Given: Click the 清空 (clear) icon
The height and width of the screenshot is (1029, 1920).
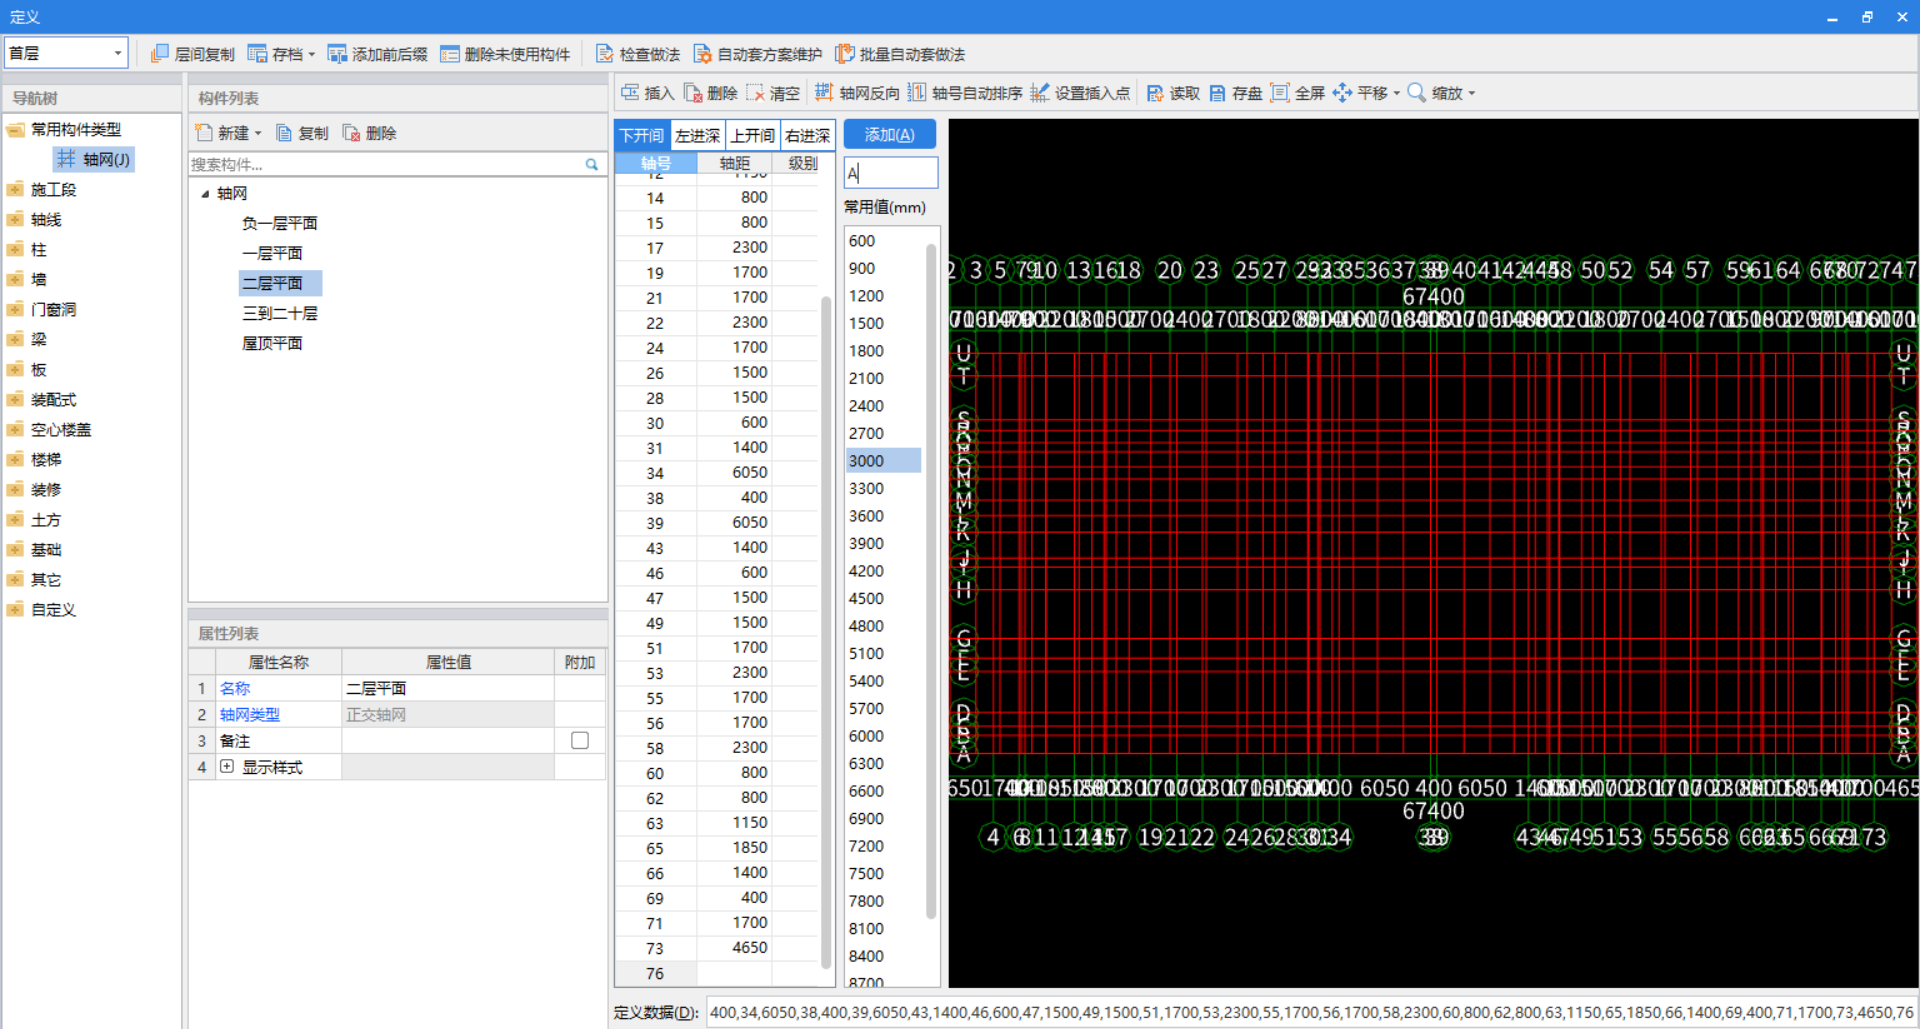Looking at the screenshot, I should [x=755, y=93].
